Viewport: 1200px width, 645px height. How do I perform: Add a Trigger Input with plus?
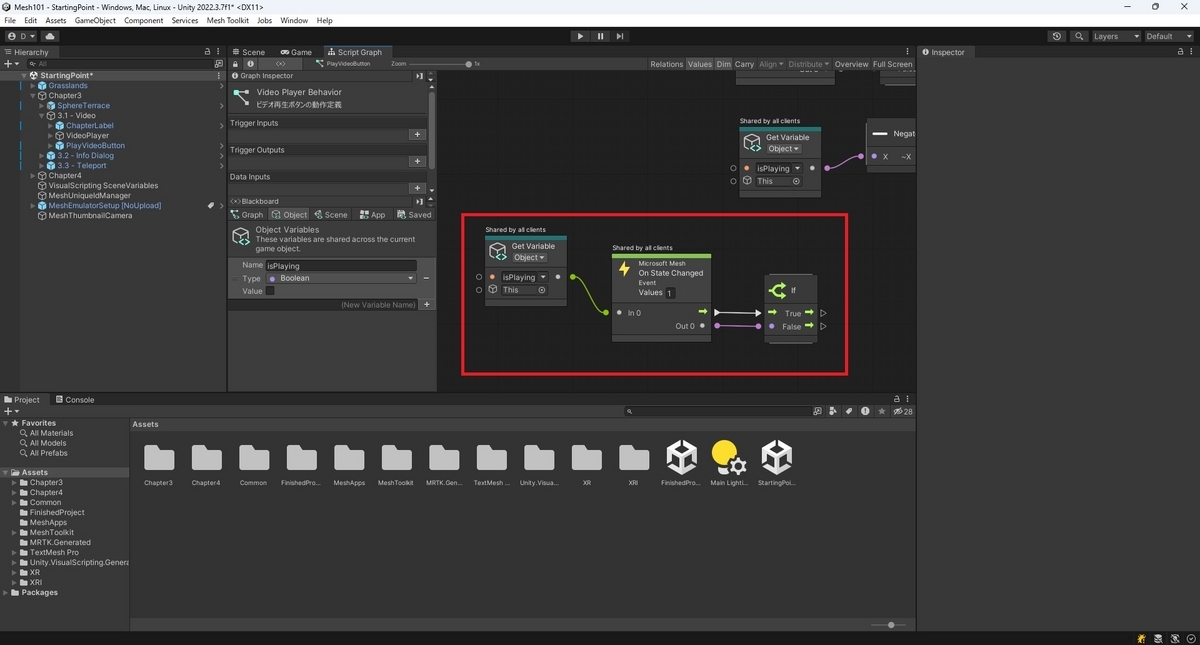click(x=418, y=134)
